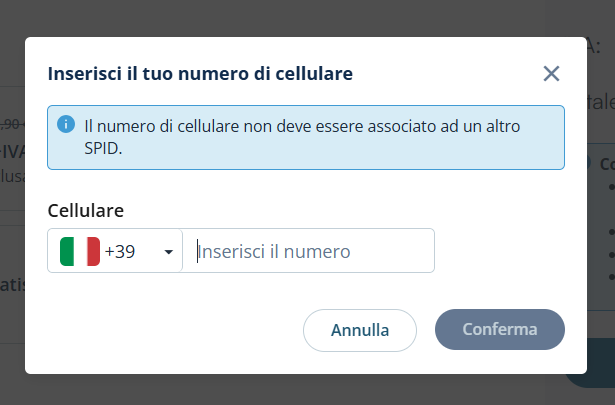Expand the country prefix dropdown arrow
This screenshot has height=405, width=615.
[168, 252]
